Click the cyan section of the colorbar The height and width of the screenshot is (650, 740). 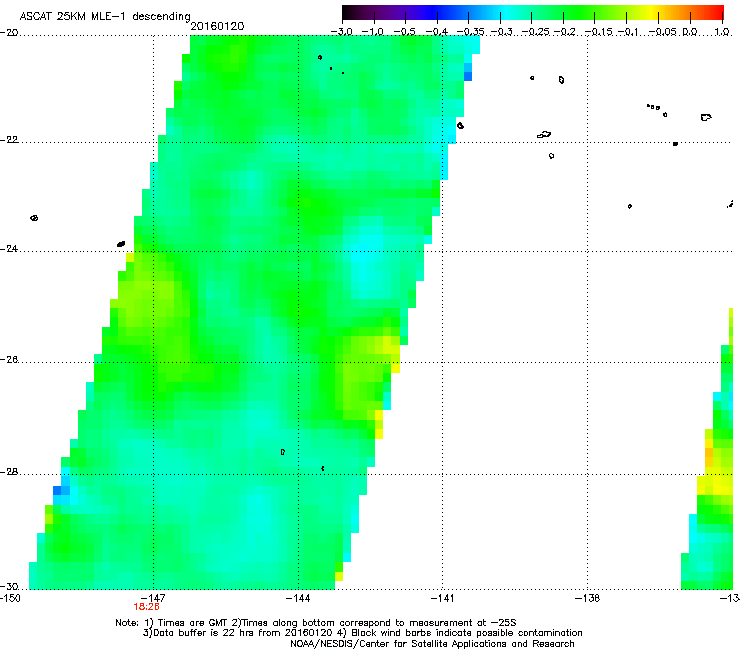click(505, 13)
